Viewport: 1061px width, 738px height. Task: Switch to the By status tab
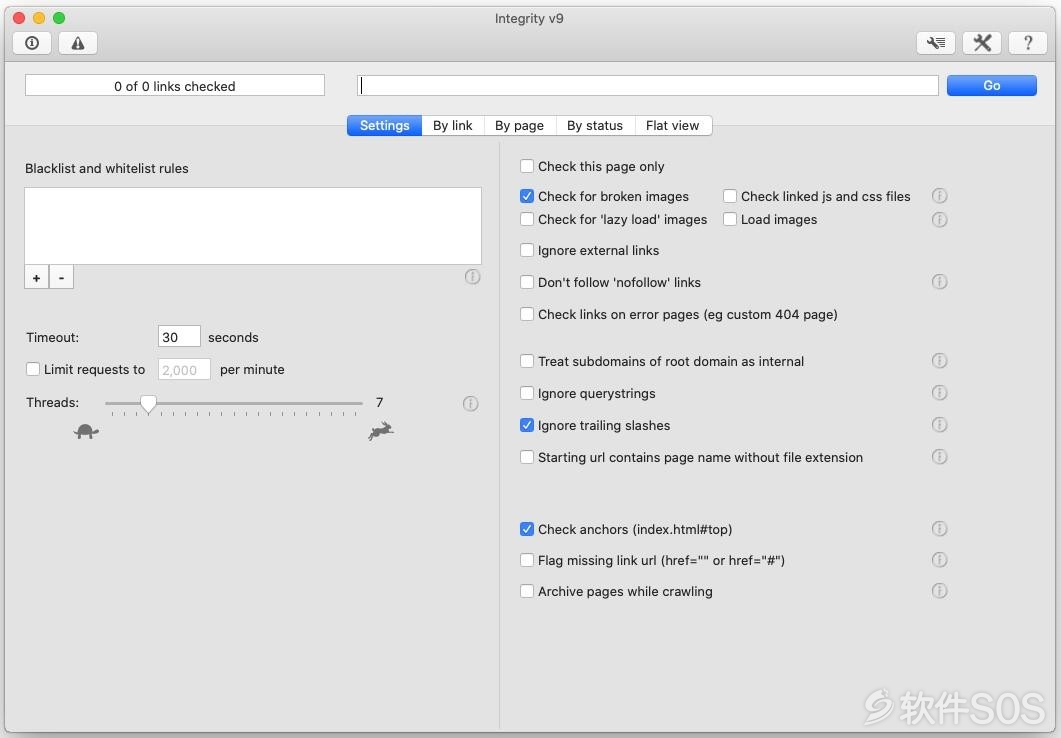point(595,125)
